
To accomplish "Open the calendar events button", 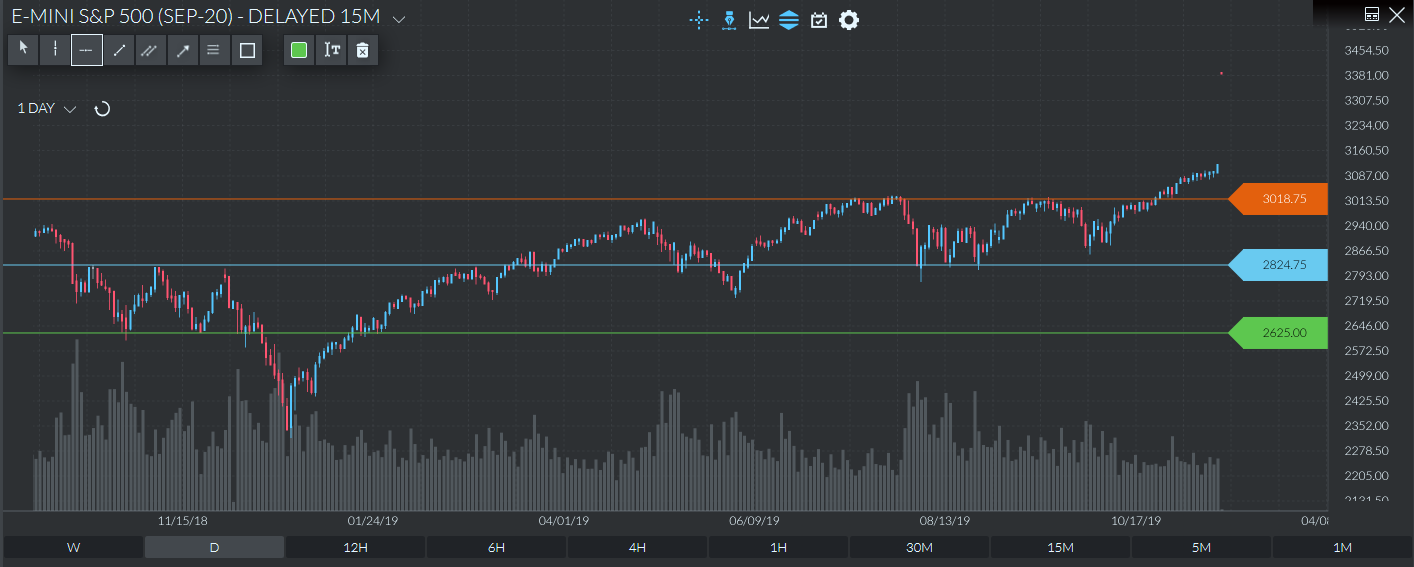I will coord(819,20).
